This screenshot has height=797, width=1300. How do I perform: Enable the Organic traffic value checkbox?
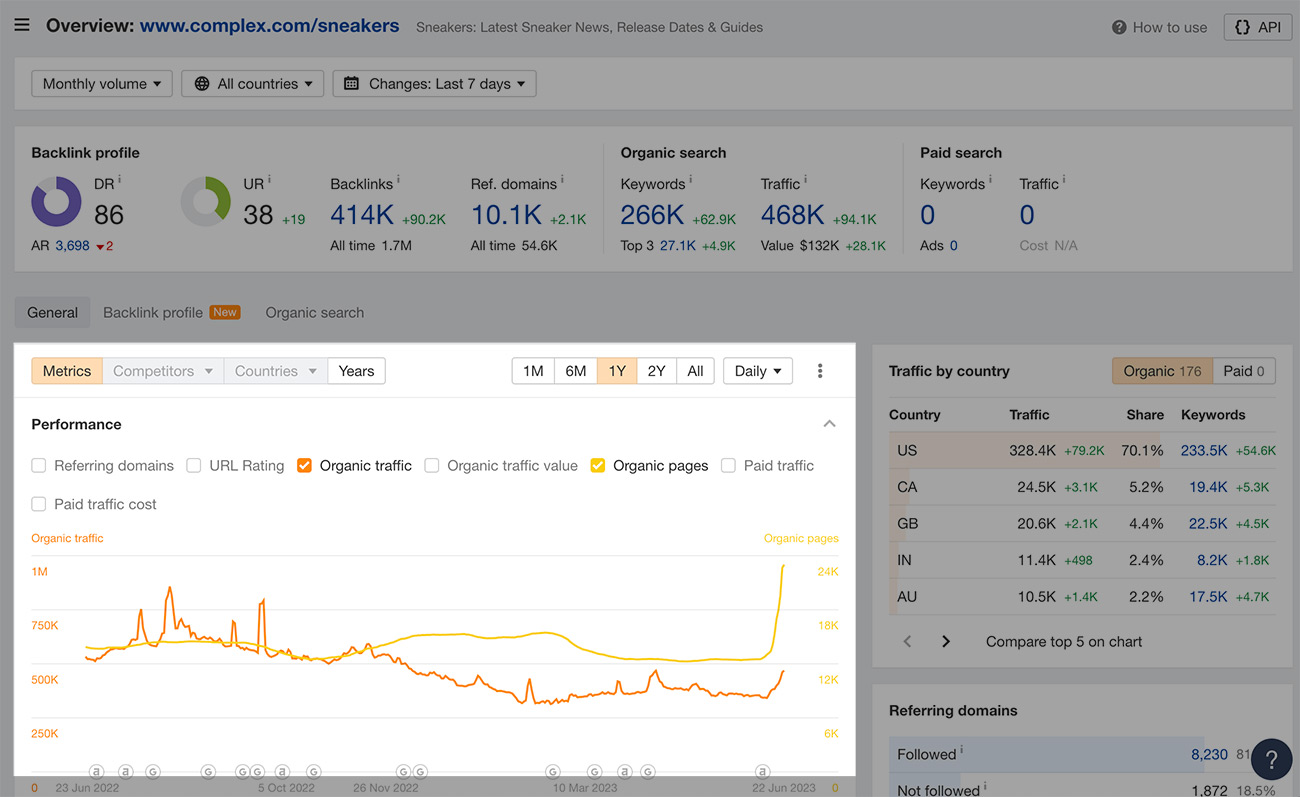pos(432,466)
